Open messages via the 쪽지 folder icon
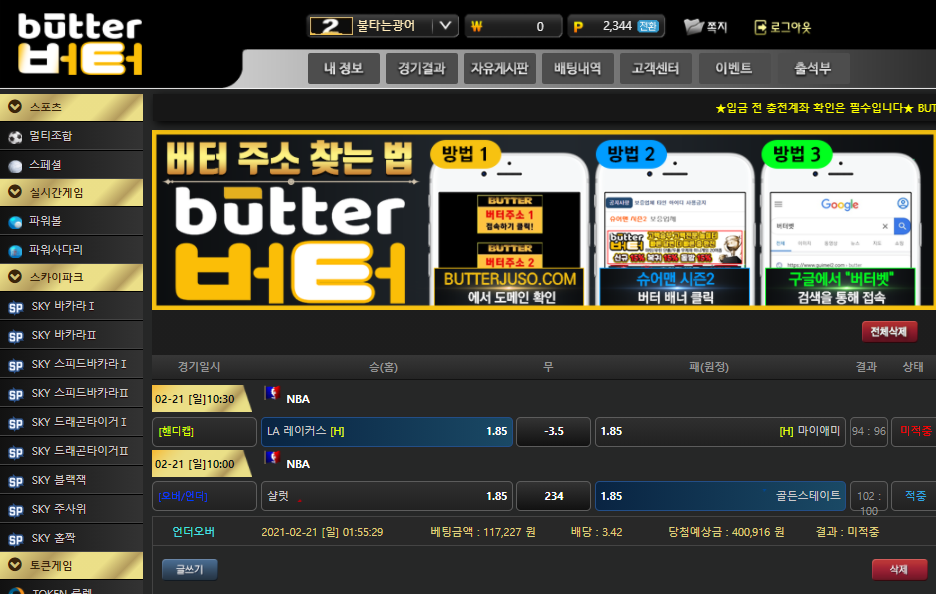The width and height of the screenshot is (936, 594). (694, 27)
